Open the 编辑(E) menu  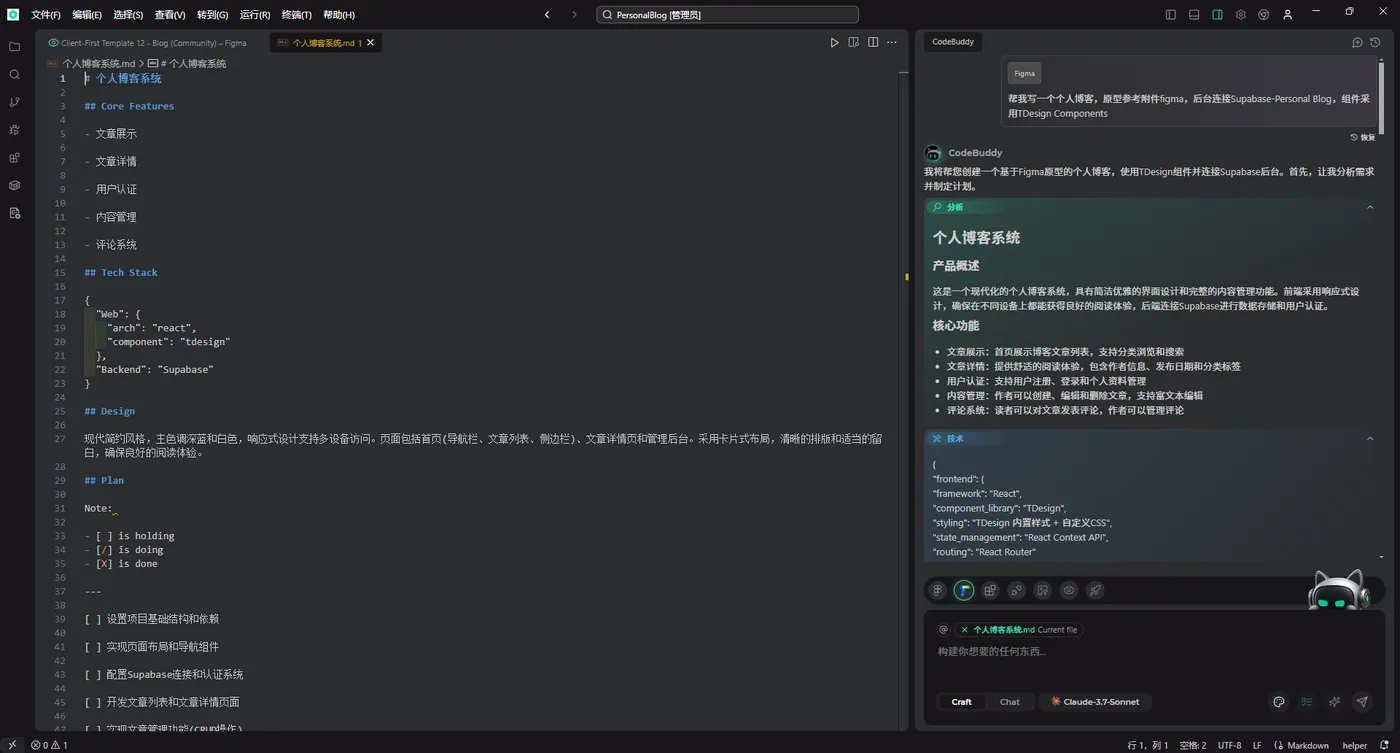(87, 15)
